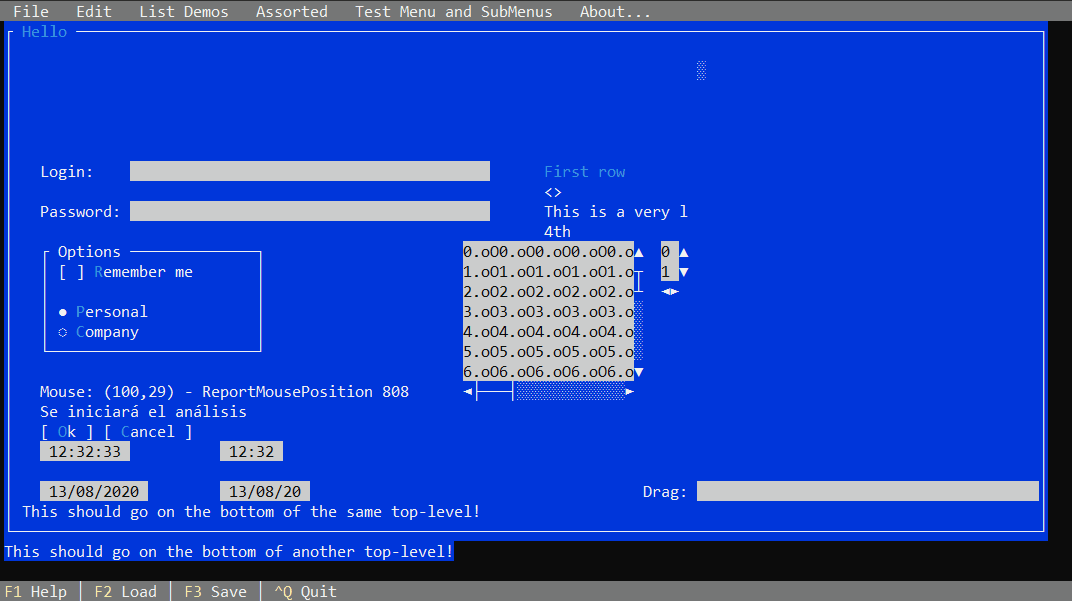This screenshot has width=1072, height=601.
Task: Click the Mouse position report label
Action: click(224, 392)
